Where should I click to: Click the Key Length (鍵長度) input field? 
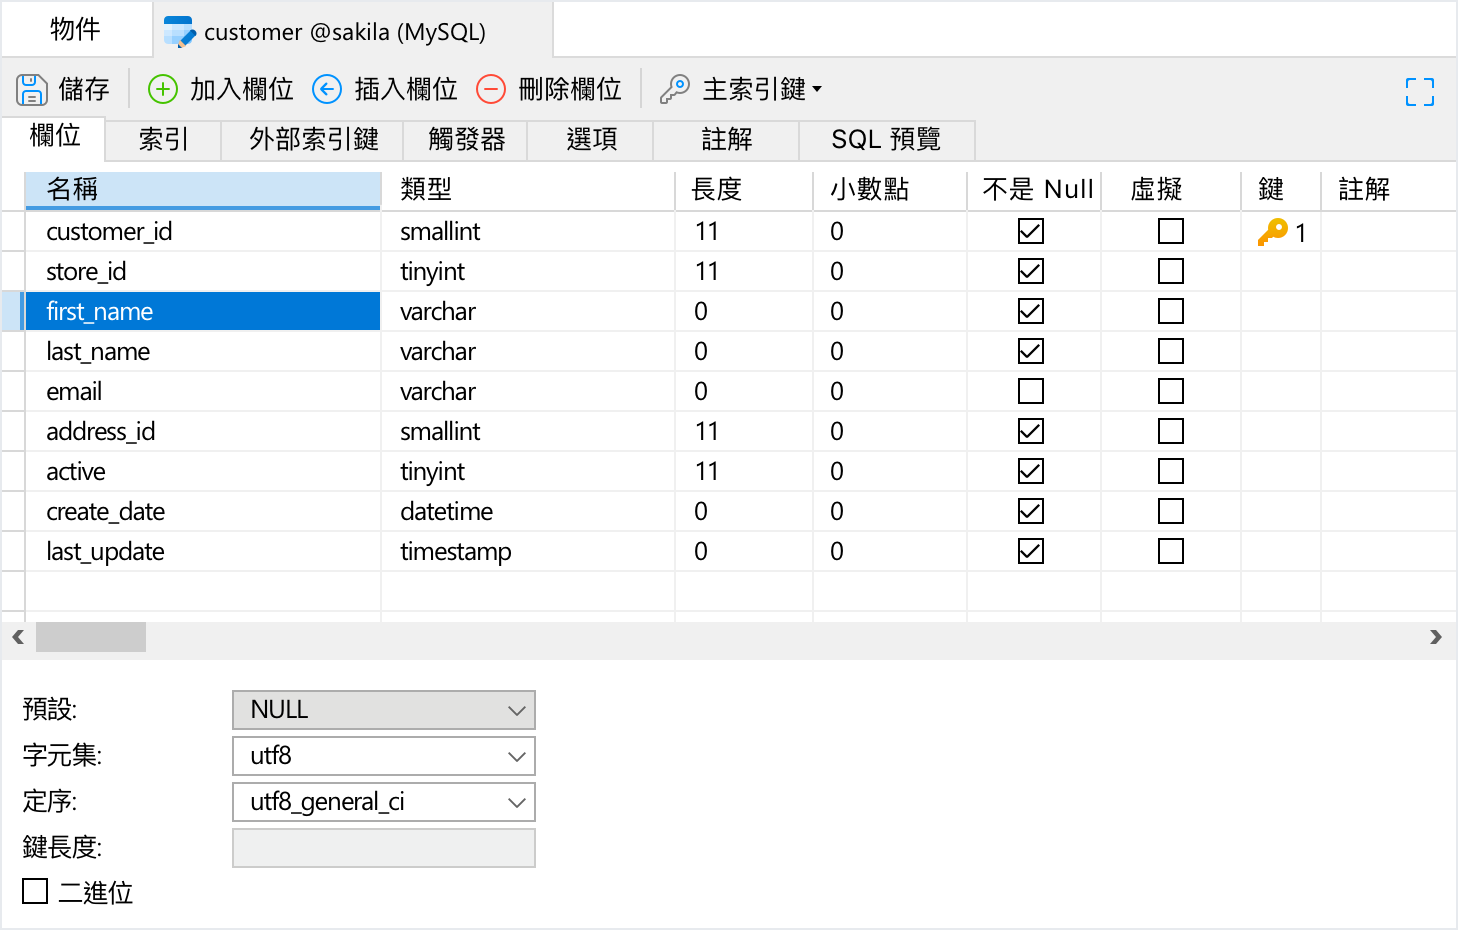pyautogui.click(x=383, y=848)
